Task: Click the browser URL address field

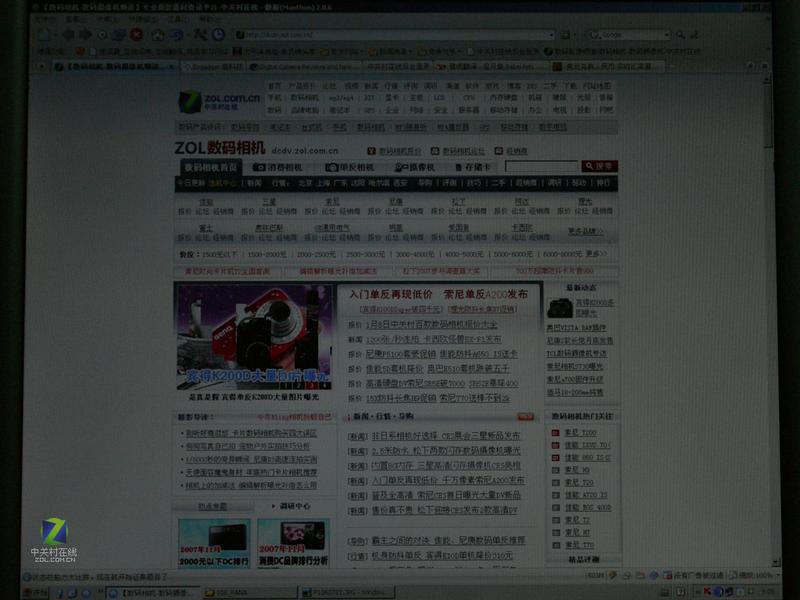Action: pyautogui.click(x=393, y=35)
